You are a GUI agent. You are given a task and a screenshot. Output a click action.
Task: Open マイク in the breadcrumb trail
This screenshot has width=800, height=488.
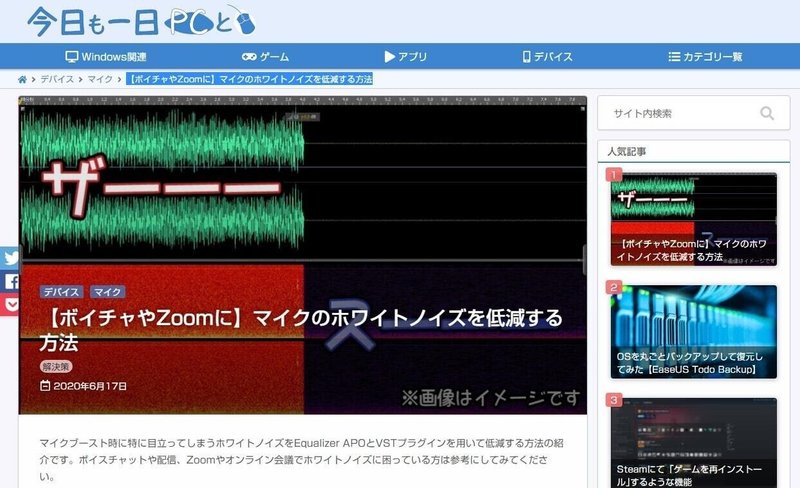click(100, 79)
